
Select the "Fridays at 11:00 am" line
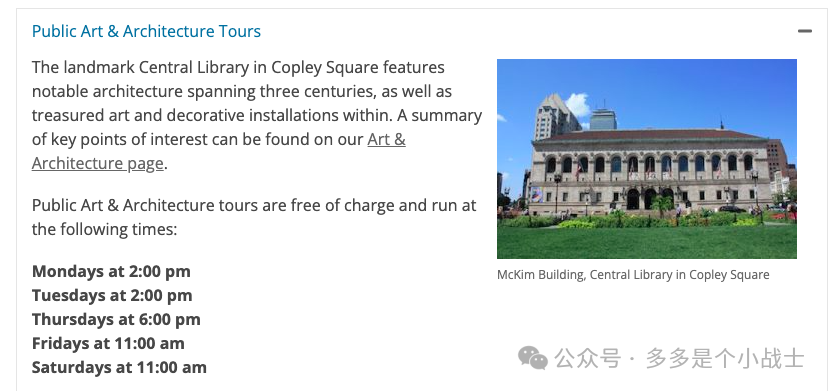coord(108,343)
